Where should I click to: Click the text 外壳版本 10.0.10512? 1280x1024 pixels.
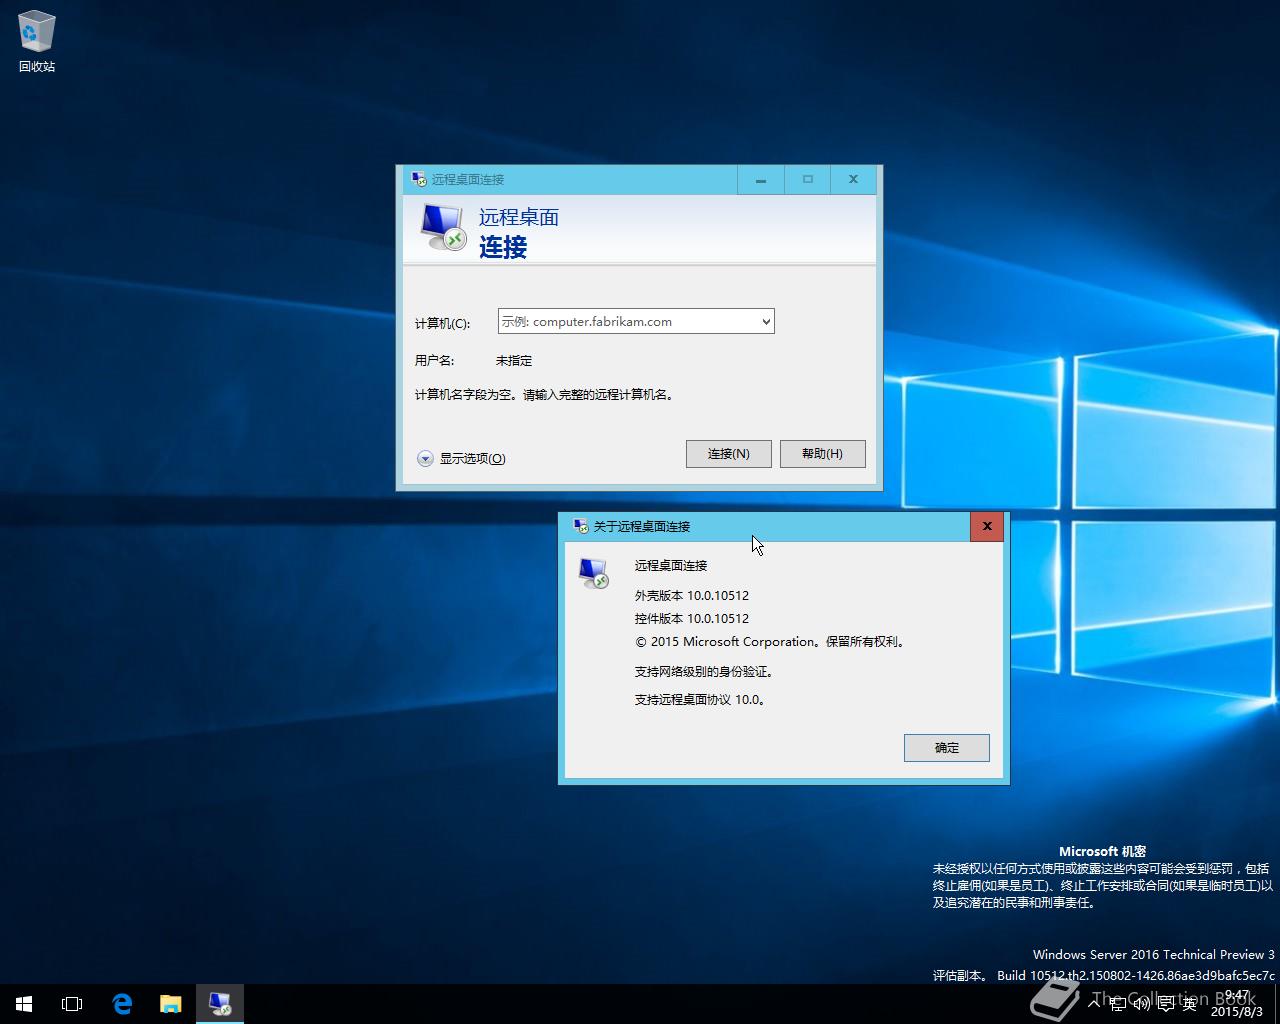tap(692, 595)
